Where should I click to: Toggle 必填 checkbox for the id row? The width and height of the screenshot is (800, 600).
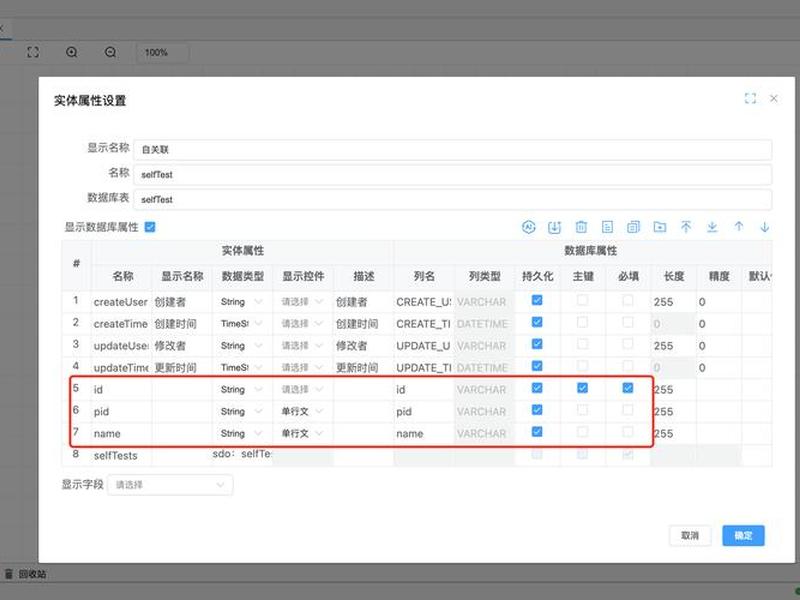pyautogui.click(x=628, y=388)
